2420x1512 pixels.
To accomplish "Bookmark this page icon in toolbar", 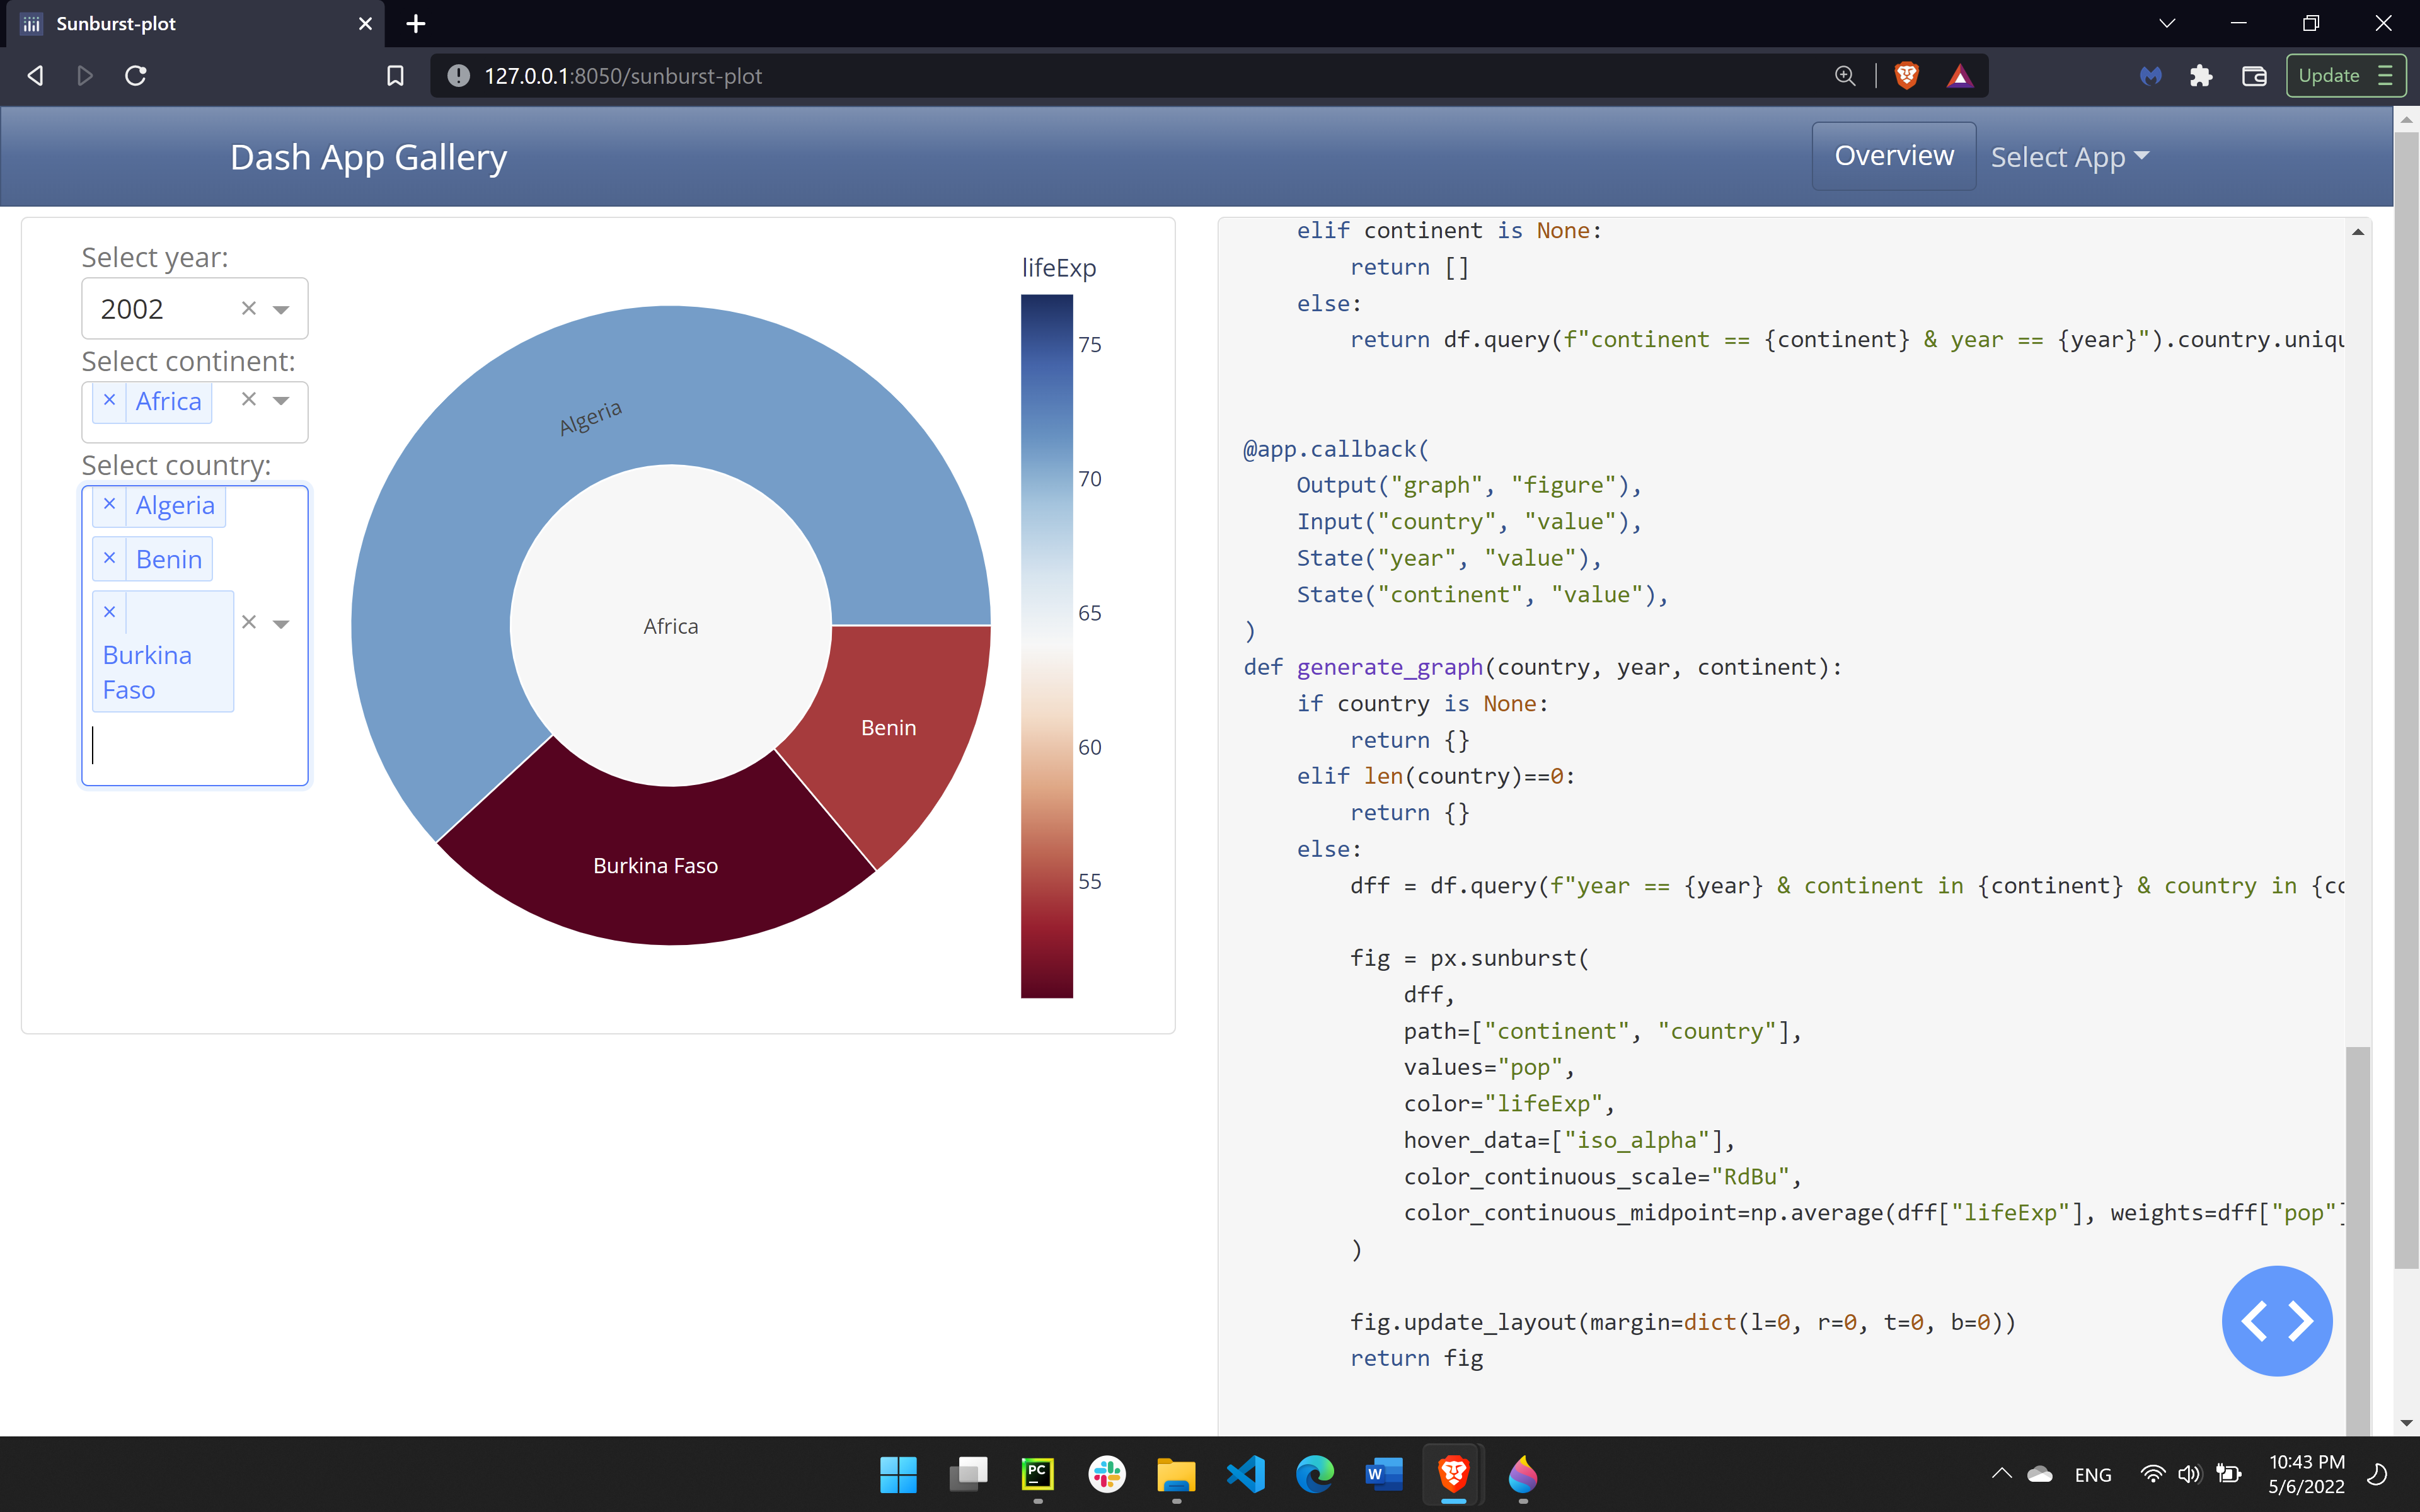I will pyautogui.click(x=395, y=76).
